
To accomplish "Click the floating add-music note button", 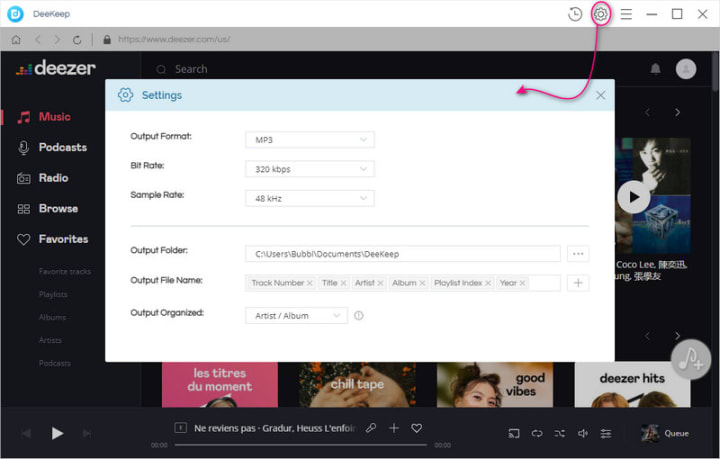I will [691, 359].
